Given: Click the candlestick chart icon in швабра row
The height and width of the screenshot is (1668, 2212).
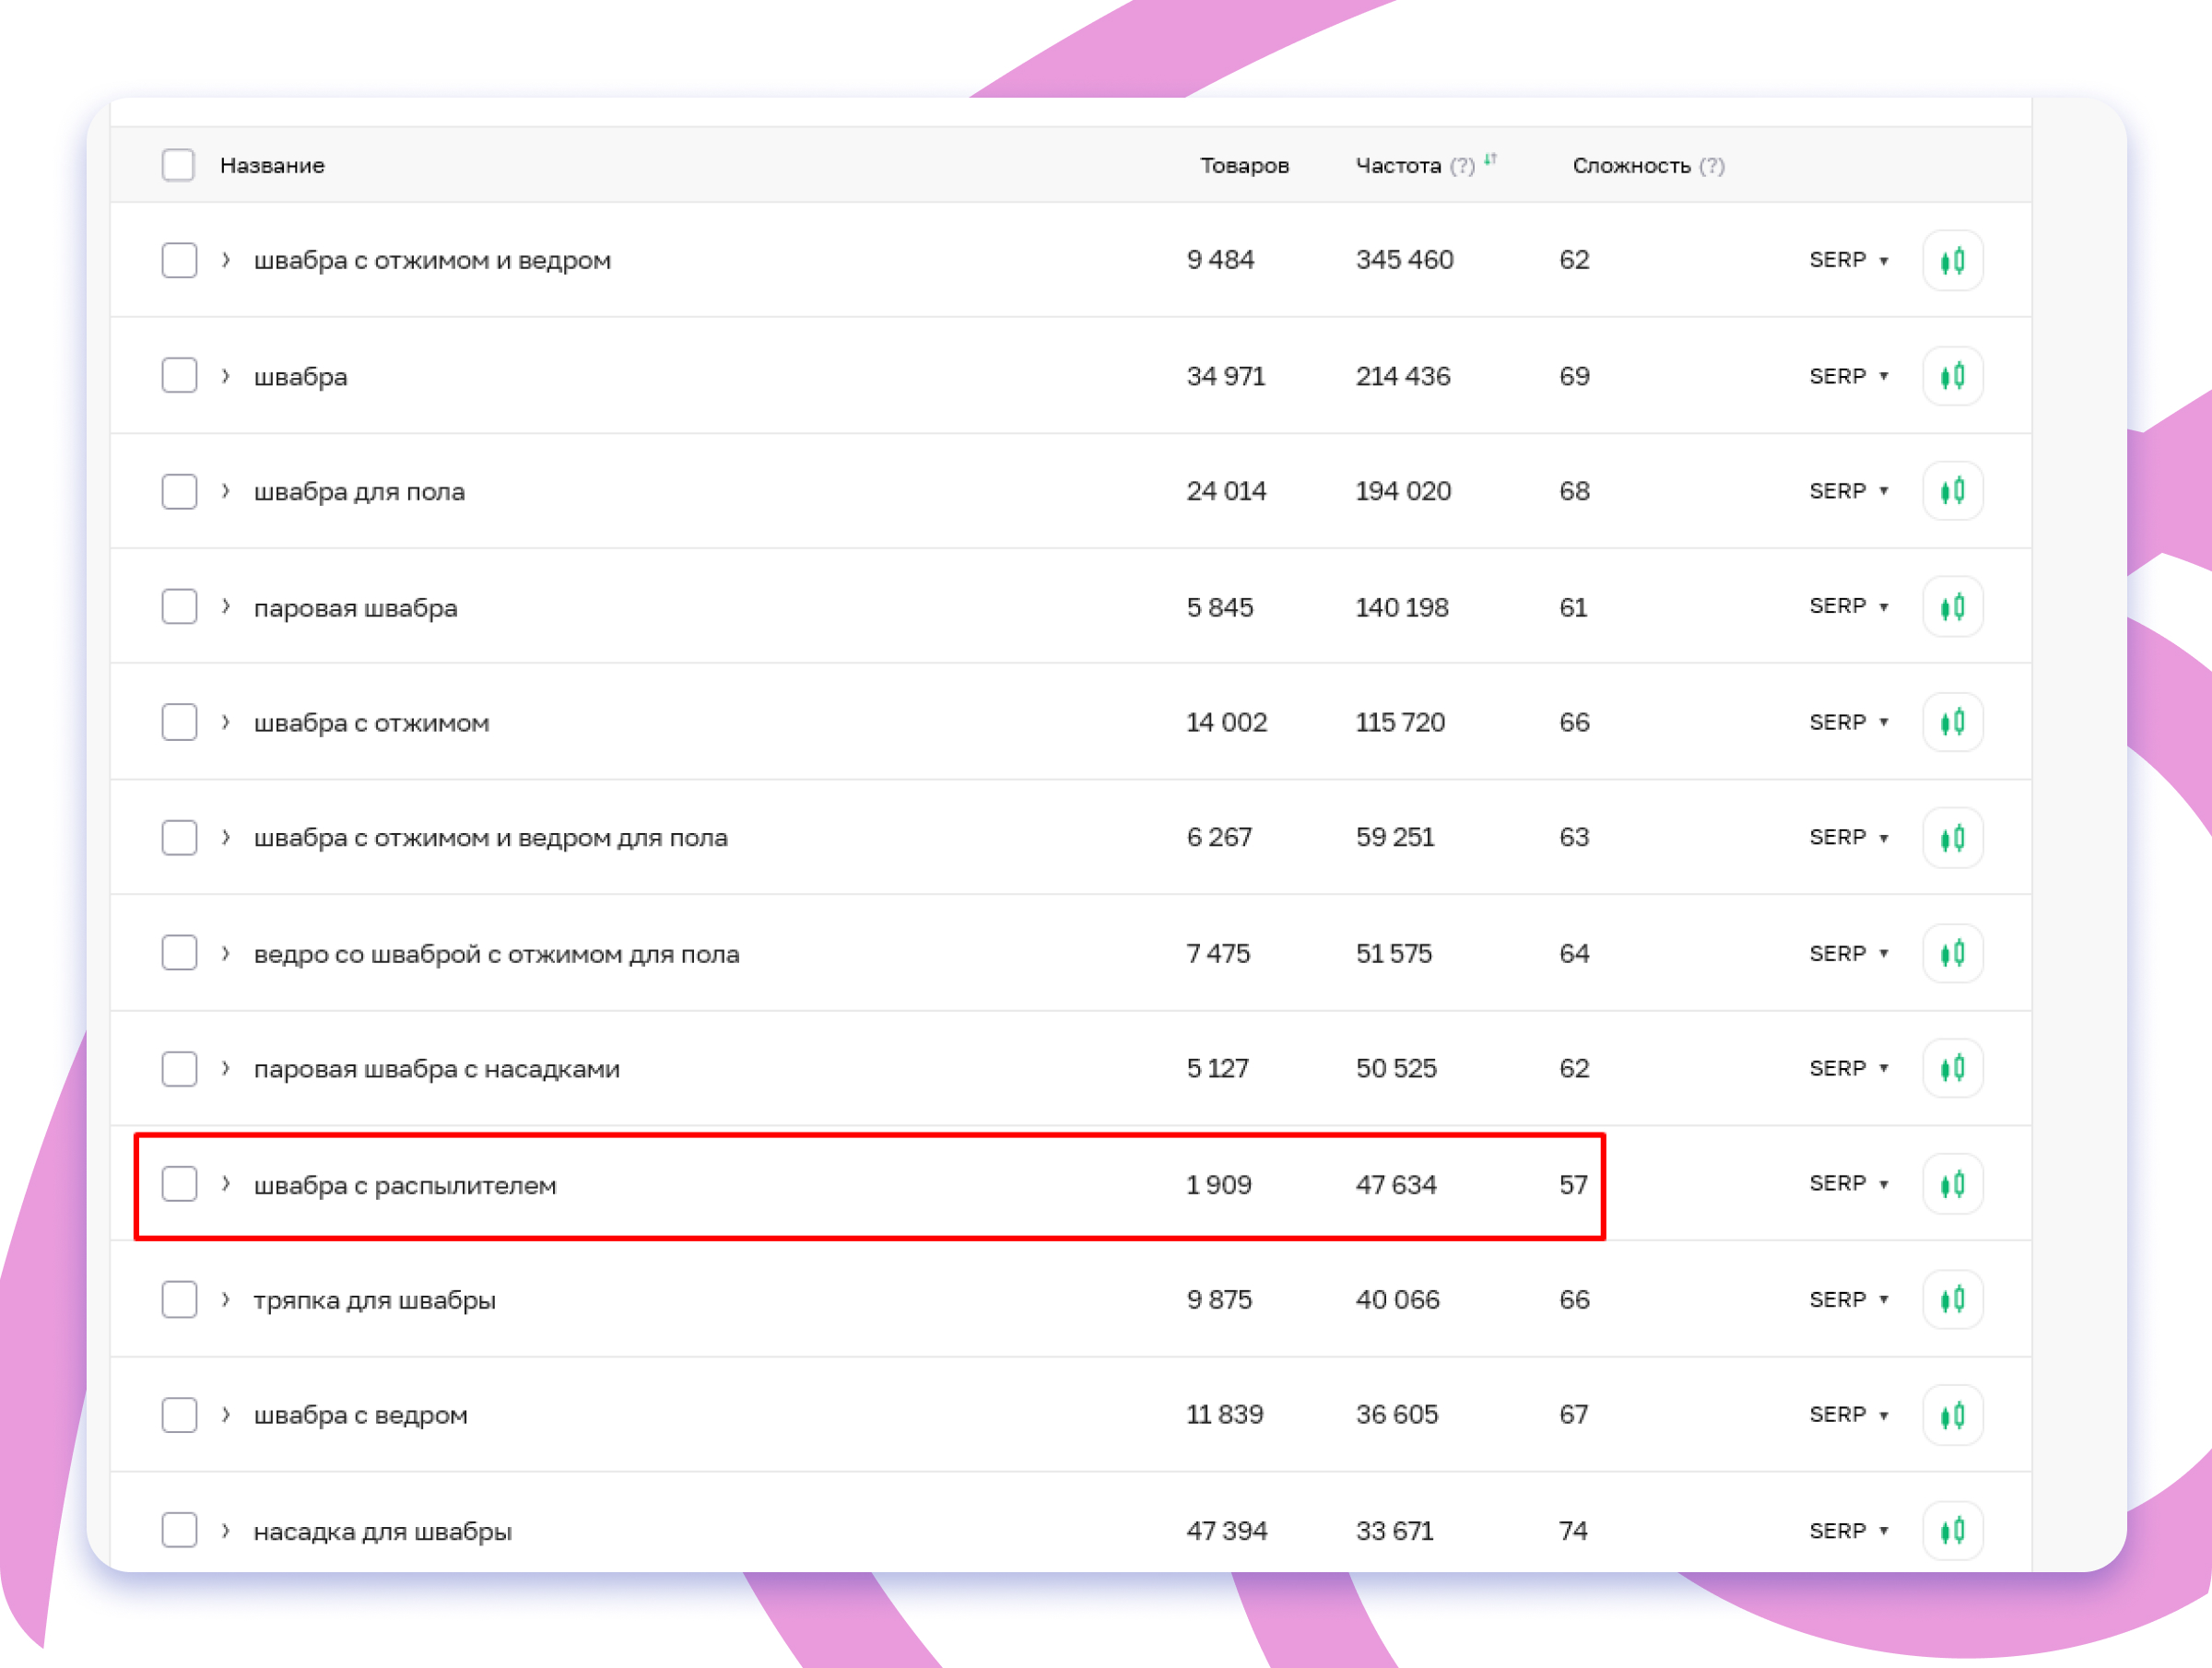Looking at the screenshot, I should pyautogui.click(x=1951, y=376).
